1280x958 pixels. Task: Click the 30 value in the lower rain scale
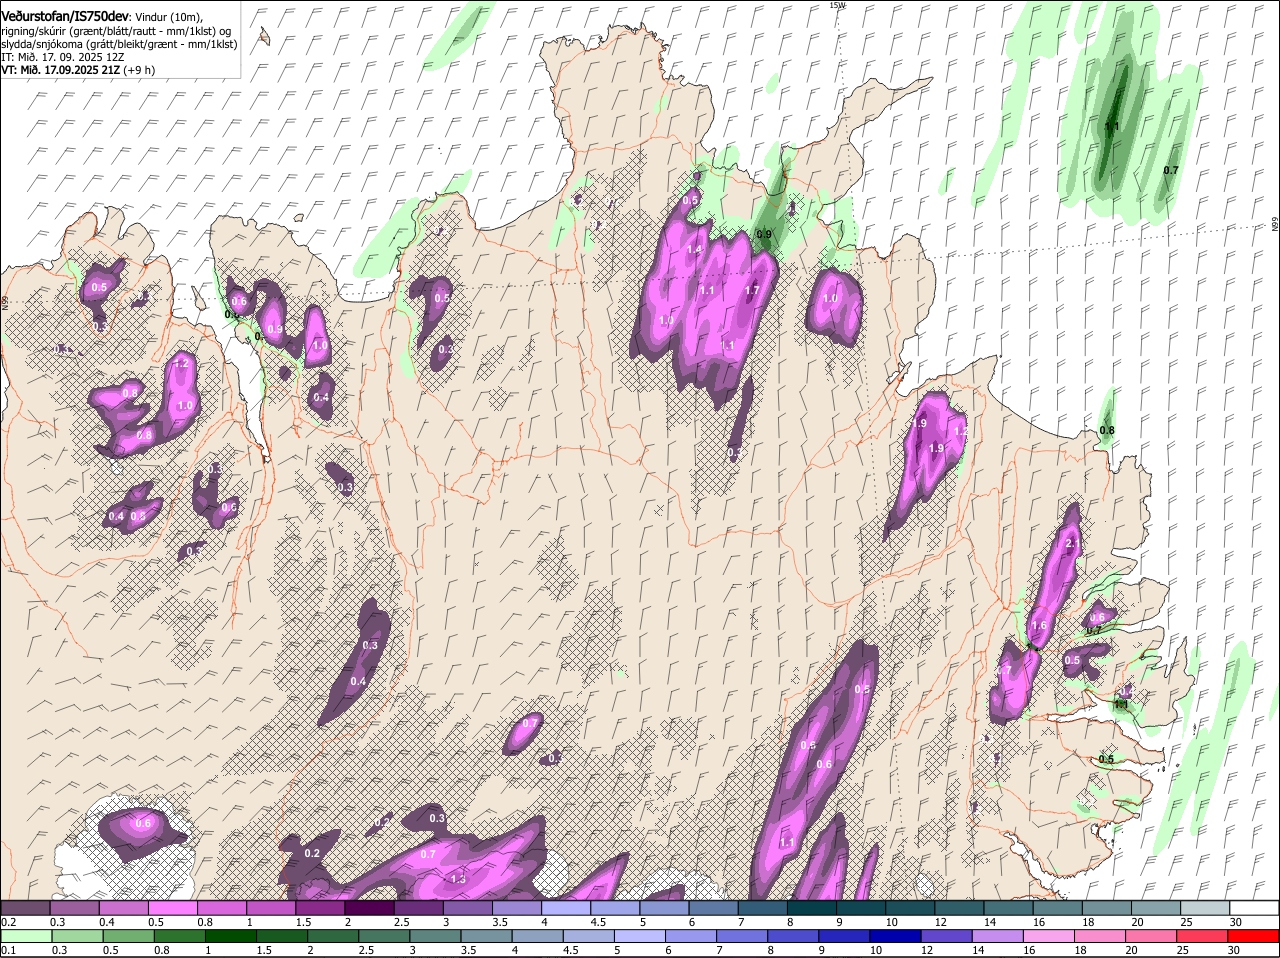1233,950
